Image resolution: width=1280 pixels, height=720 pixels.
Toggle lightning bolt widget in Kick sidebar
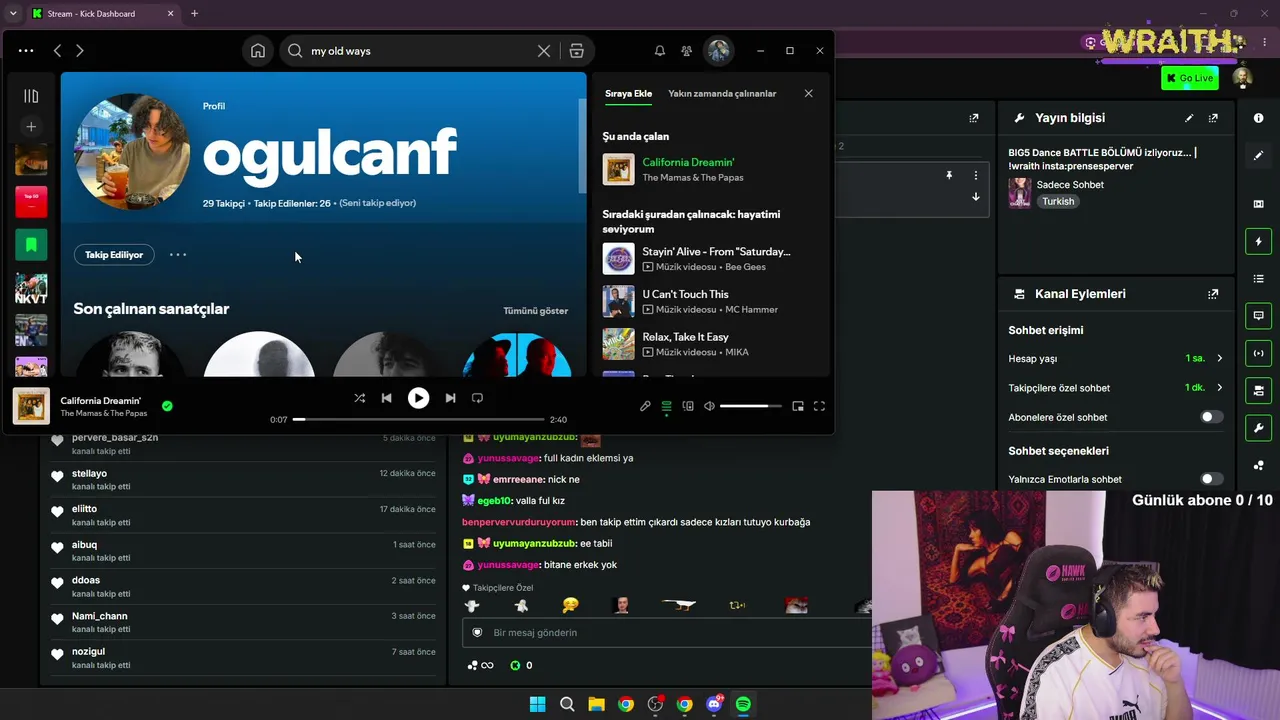point(1258,241)
